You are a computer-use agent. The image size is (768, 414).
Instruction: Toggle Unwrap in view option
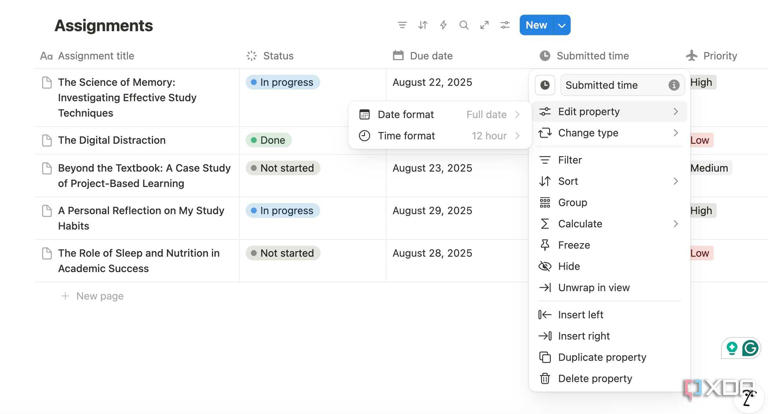click(x=609, y=288)
